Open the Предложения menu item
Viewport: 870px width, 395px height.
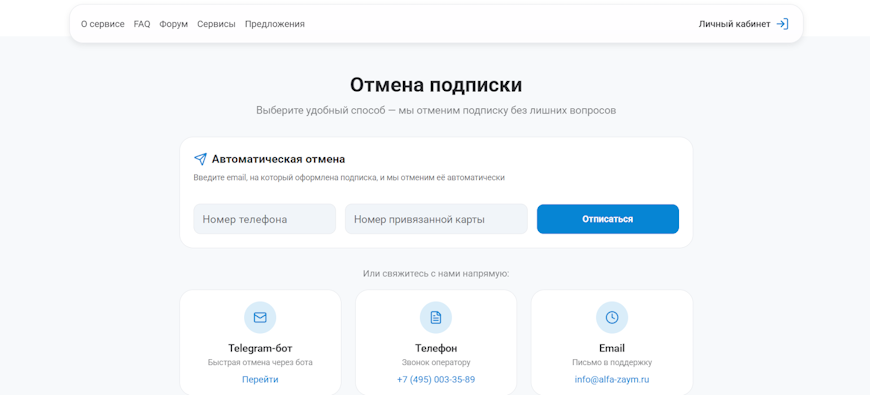[275, 24]
